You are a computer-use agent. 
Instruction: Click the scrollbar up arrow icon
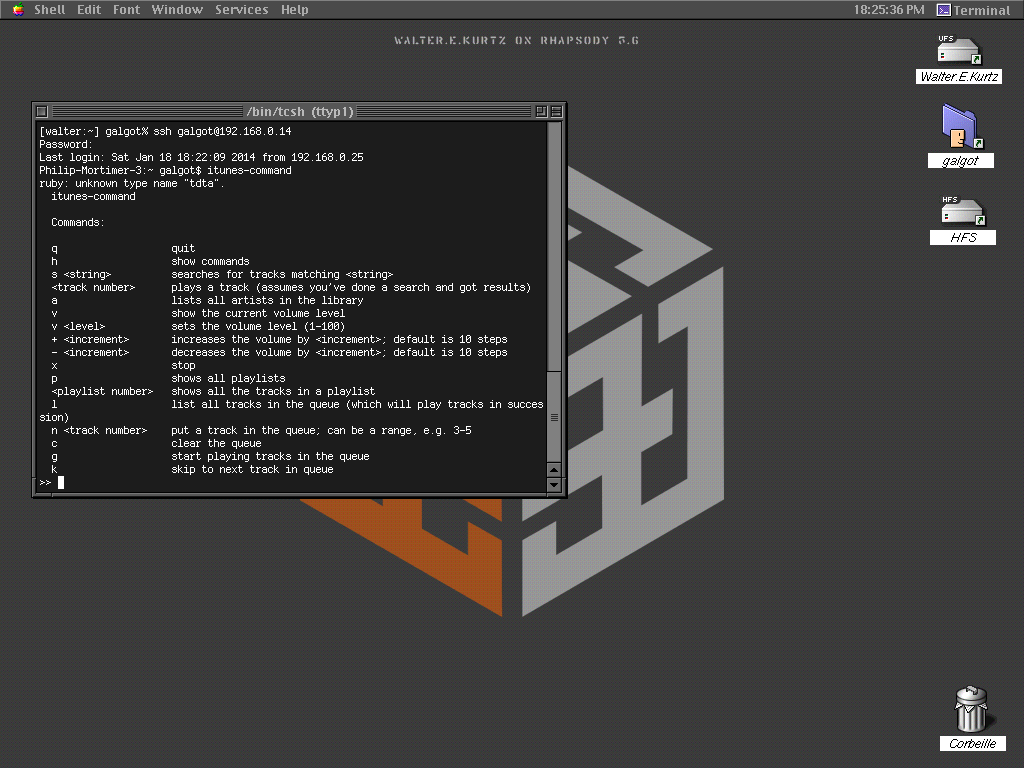(x=555, y=469)
